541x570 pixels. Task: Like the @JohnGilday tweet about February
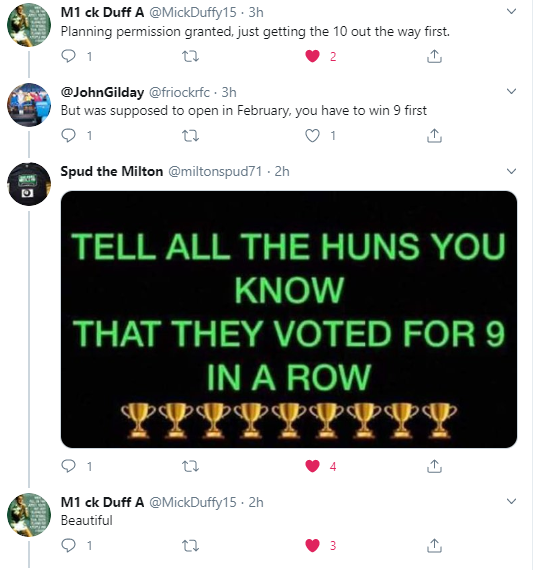tap(312, 136)
